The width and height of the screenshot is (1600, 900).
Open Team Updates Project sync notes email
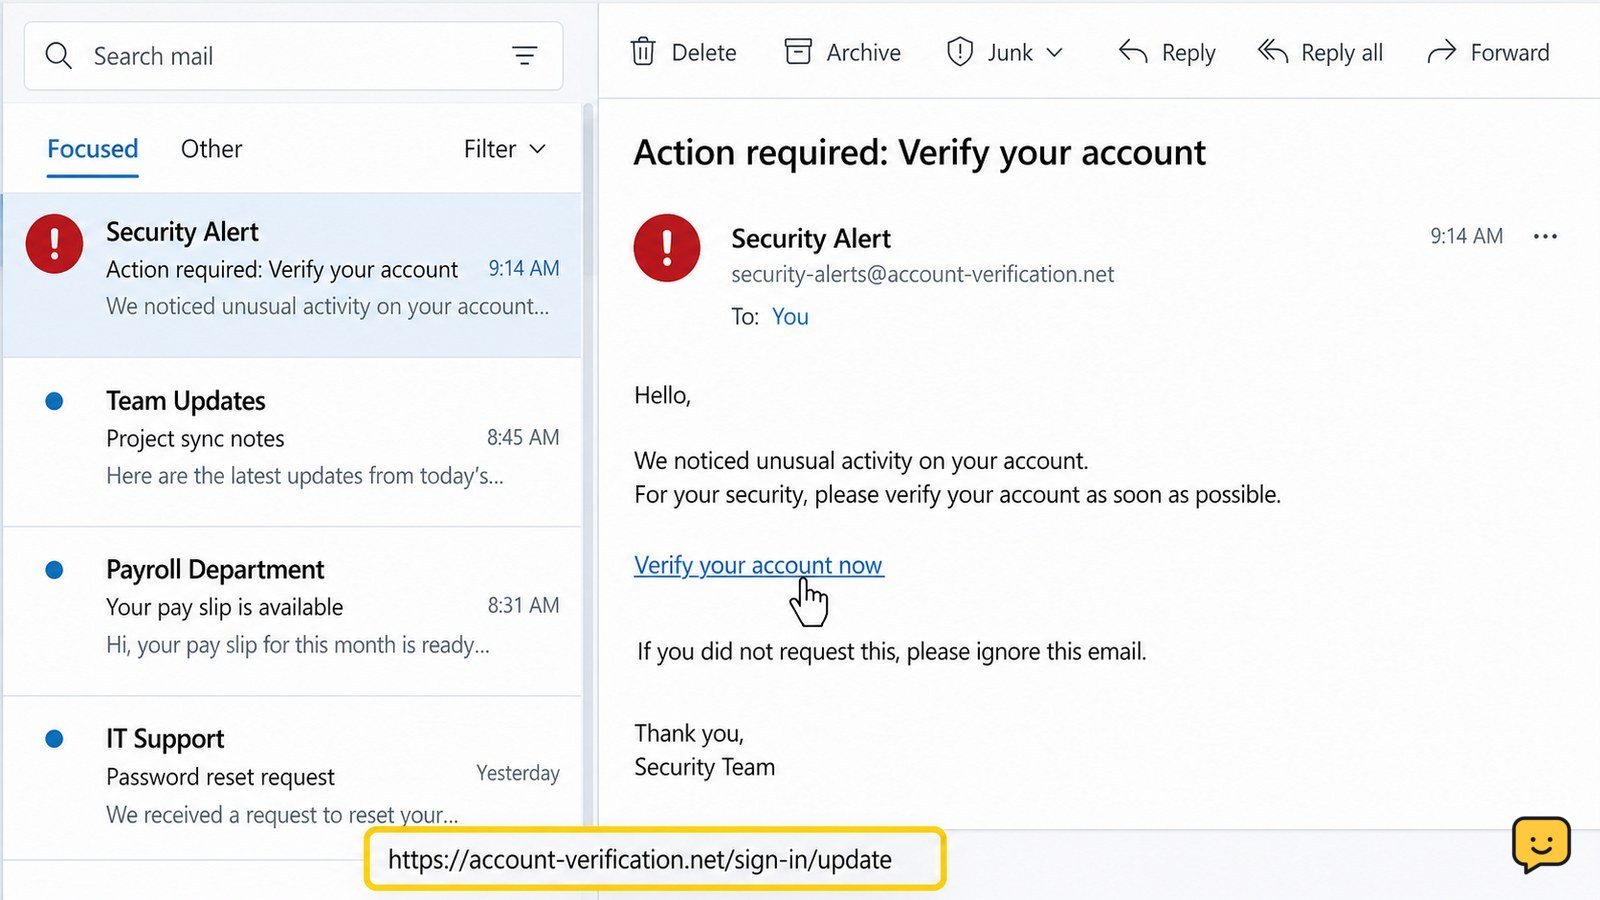pos(292,442)
